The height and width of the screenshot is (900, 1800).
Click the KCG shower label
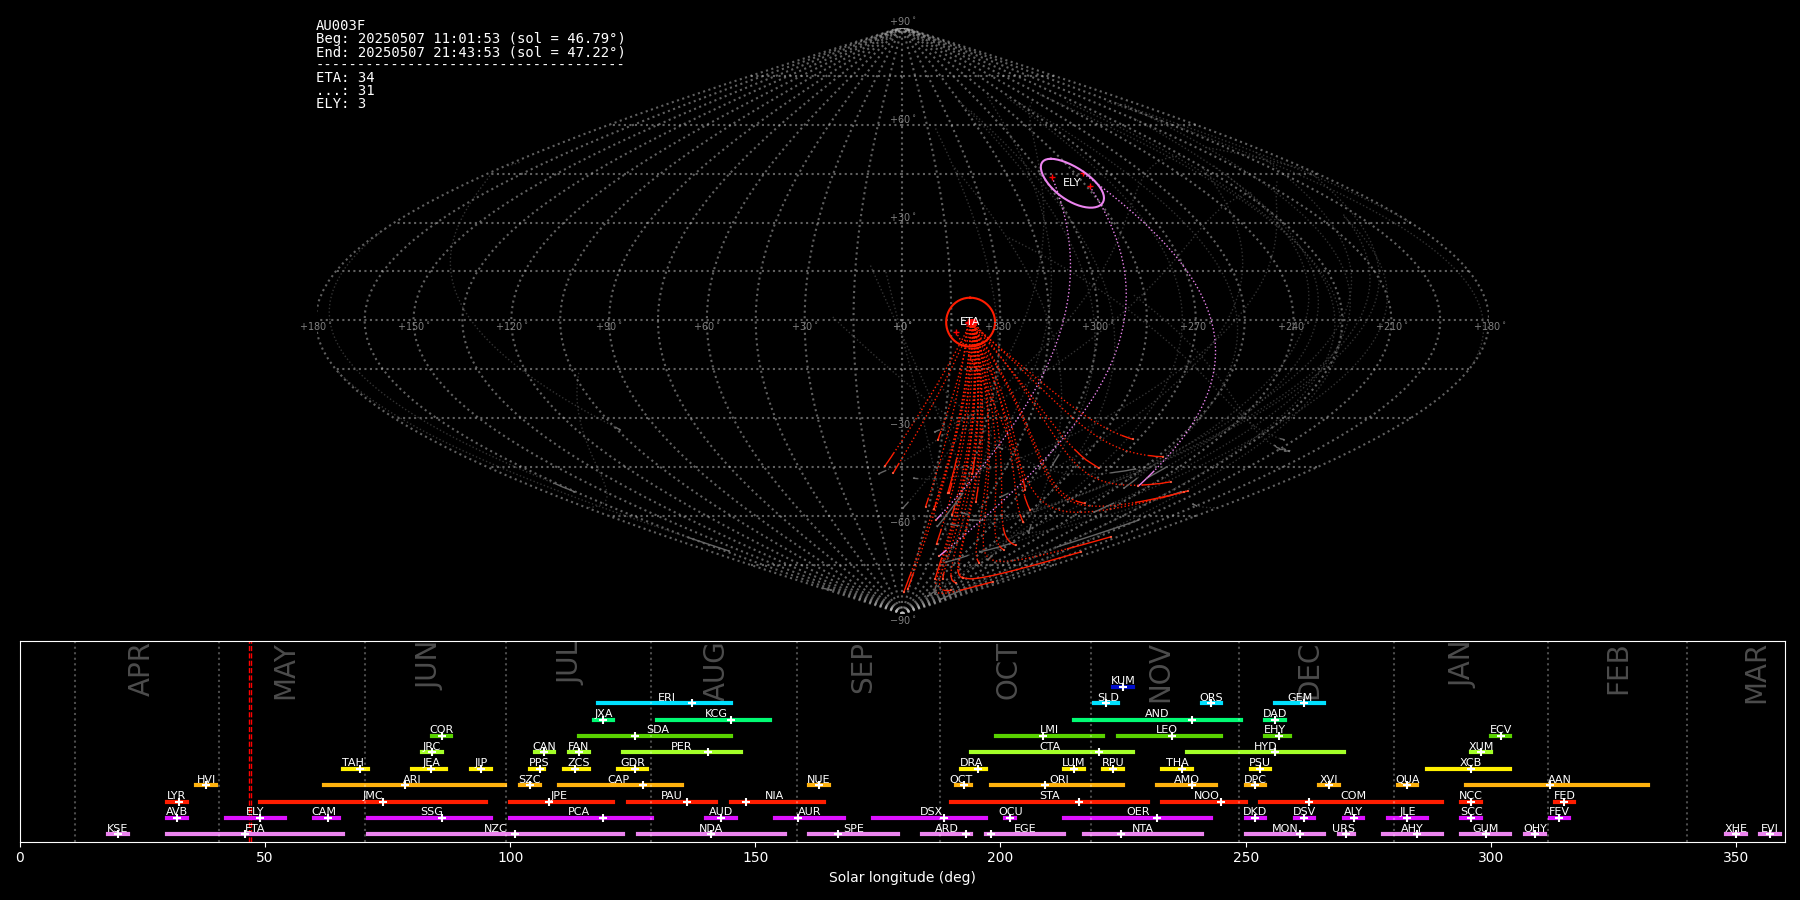pos(716,714)
